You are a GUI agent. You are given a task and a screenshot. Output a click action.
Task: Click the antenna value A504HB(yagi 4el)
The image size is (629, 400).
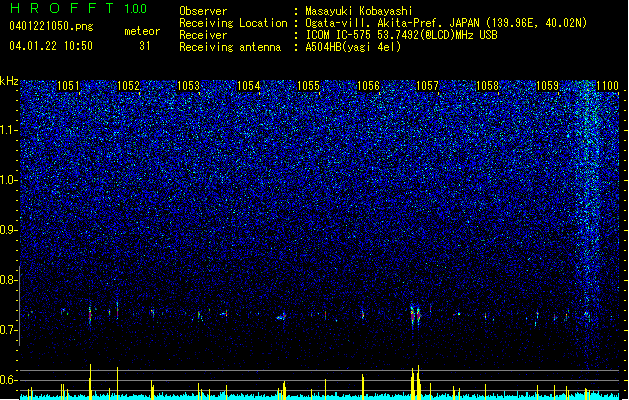(x=353, y=47)
